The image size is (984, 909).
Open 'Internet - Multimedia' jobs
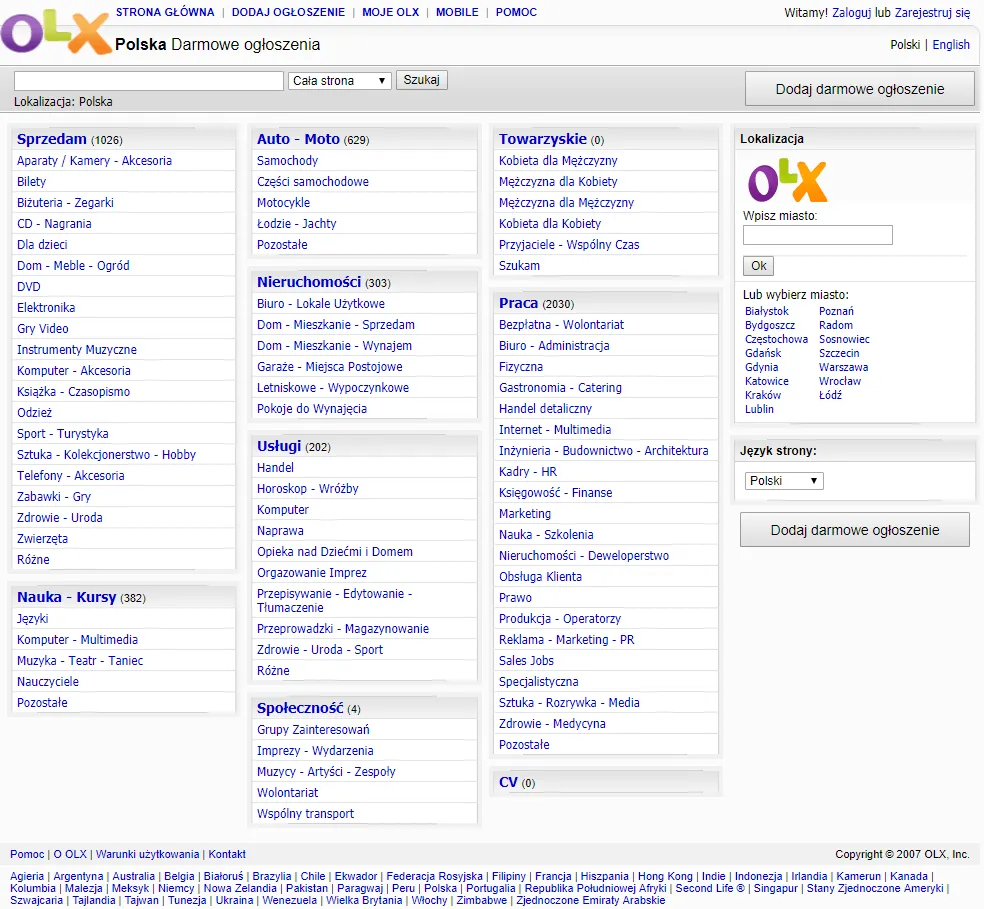click(x=555, y=430)
